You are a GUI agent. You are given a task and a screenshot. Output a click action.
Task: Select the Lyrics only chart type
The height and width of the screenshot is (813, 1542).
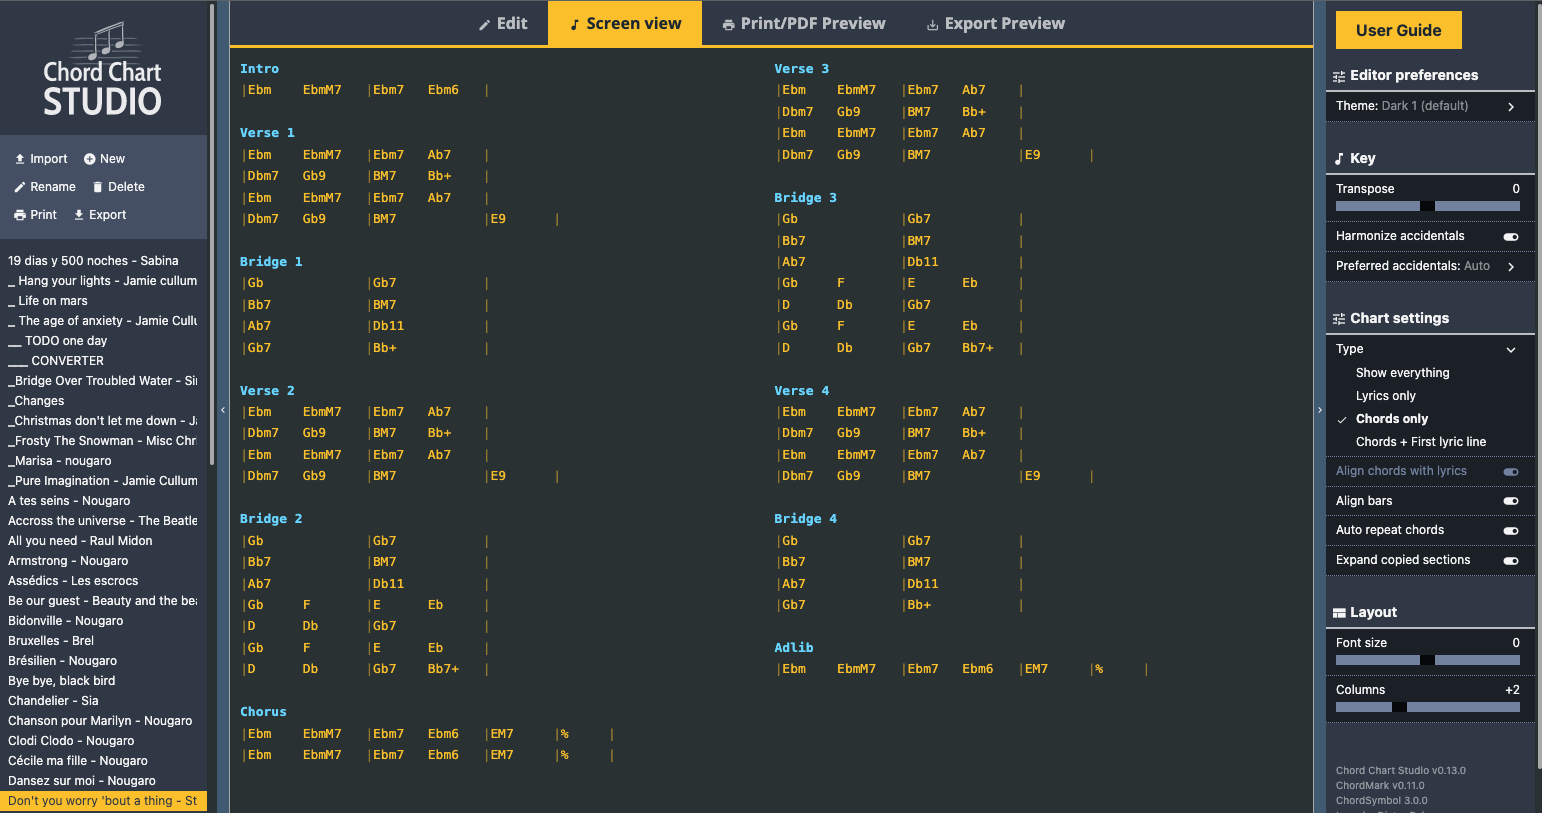coord(1385,396)
